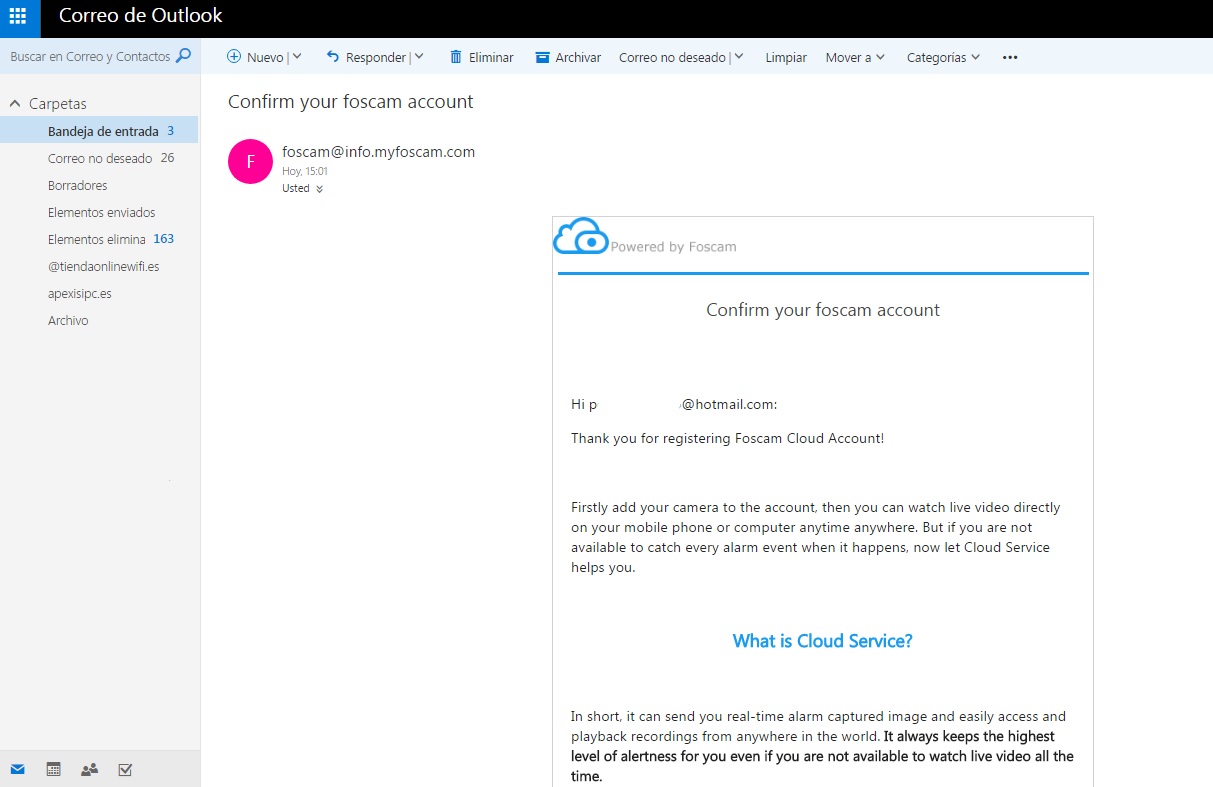
Task: Click the search magnifier icon
Action: tap(183, 56)
